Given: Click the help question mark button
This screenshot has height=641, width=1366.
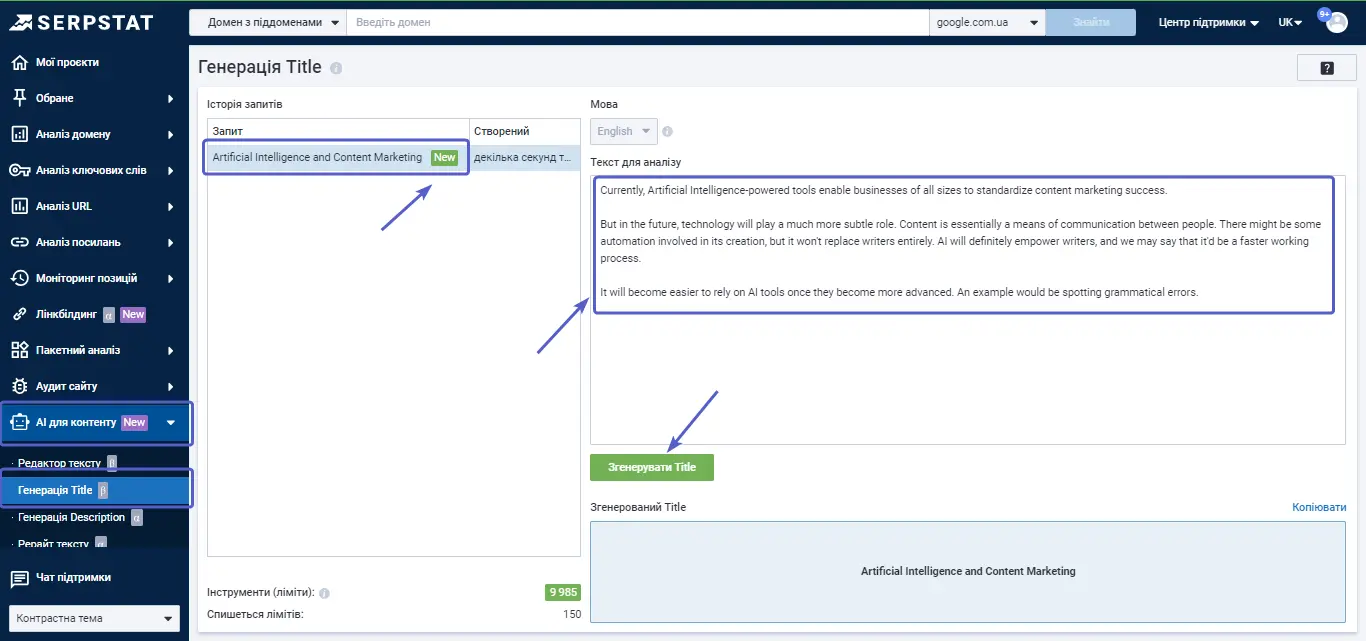Looking at the screenshot, I should (1327, 68).
